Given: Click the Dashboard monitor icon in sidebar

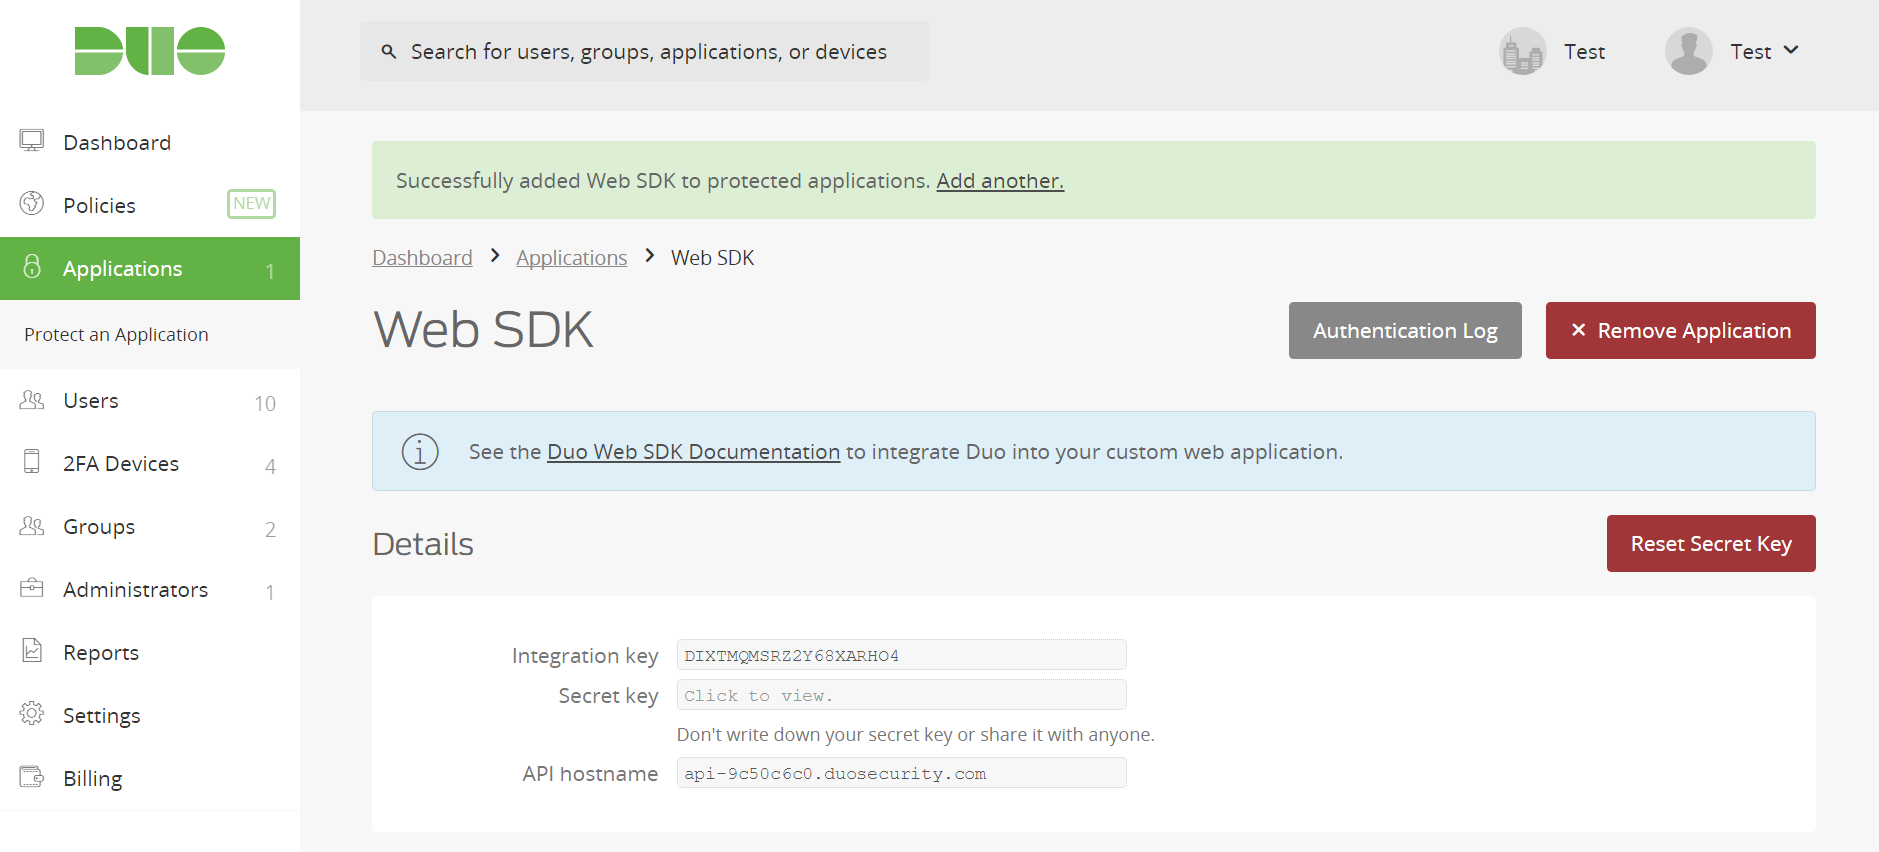Looking at the screenshot, I should pos(32,141).
